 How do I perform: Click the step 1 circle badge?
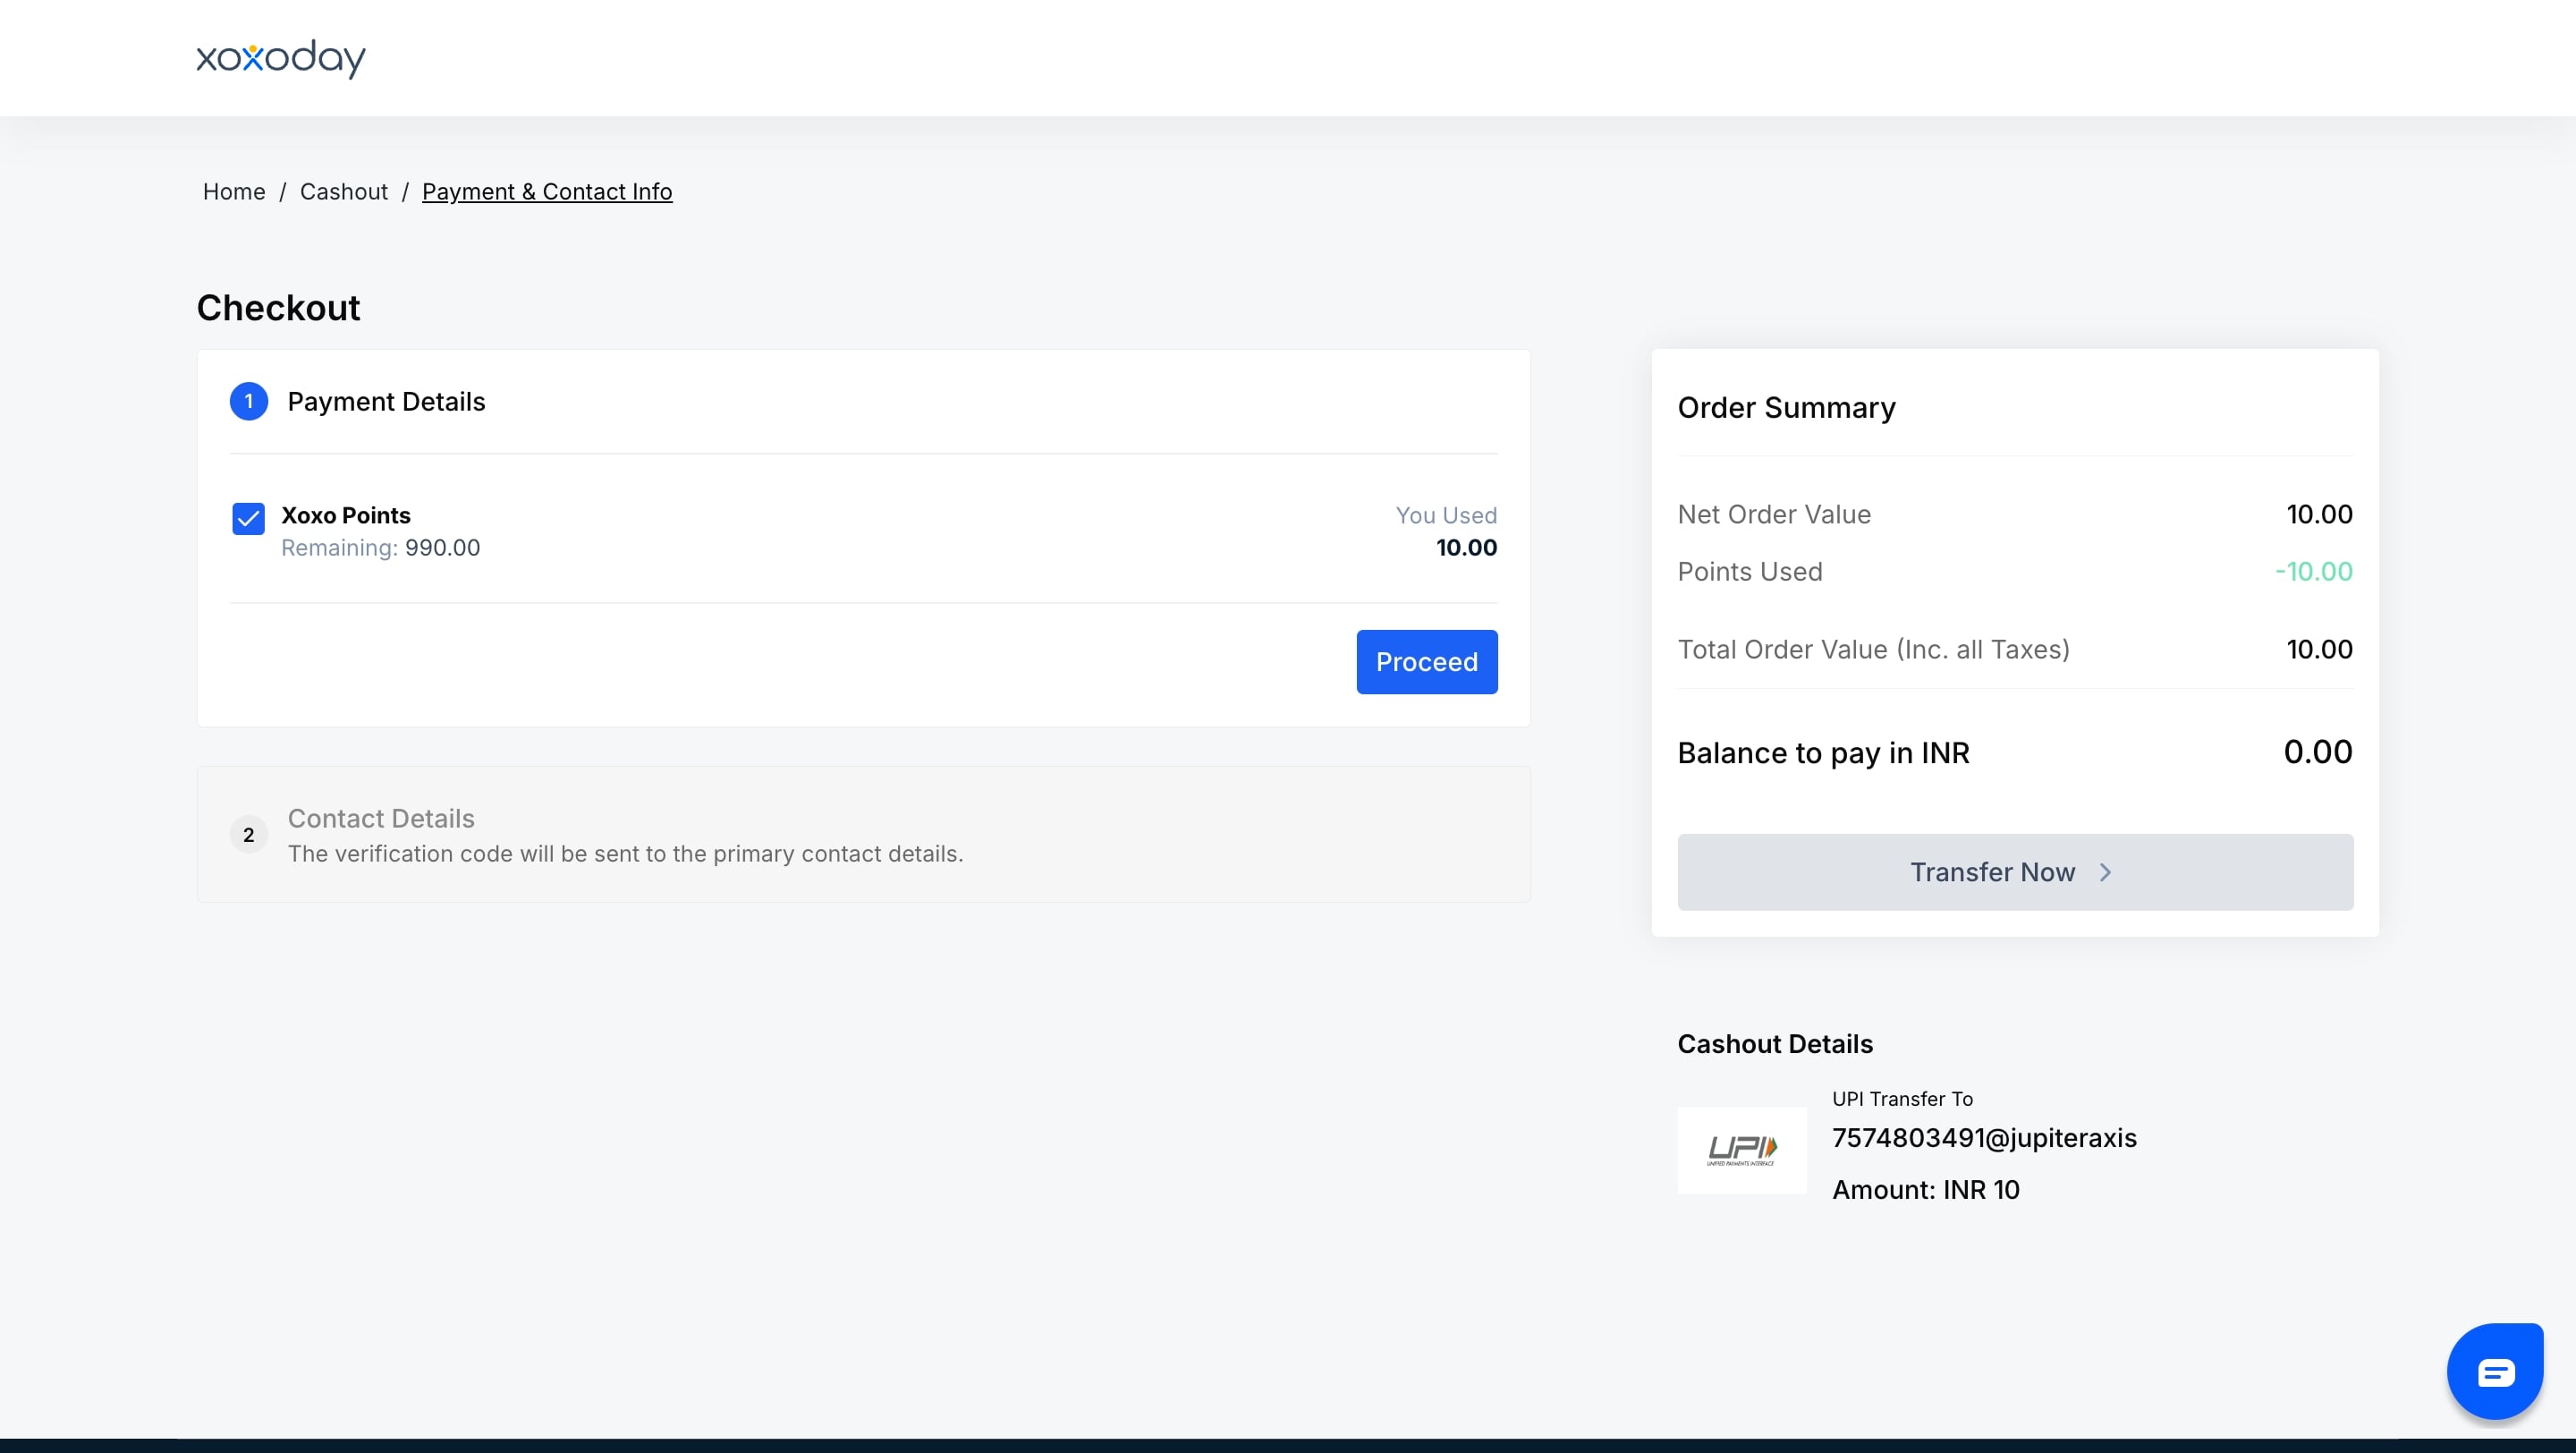tap(249, 401)
